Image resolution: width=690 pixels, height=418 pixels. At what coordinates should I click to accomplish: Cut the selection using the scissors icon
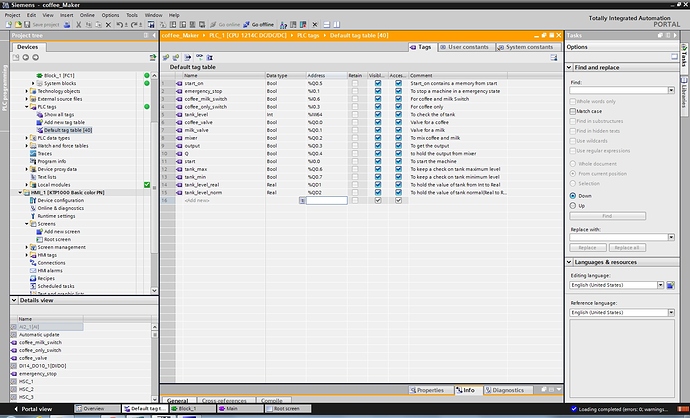[x=78, y=25]
